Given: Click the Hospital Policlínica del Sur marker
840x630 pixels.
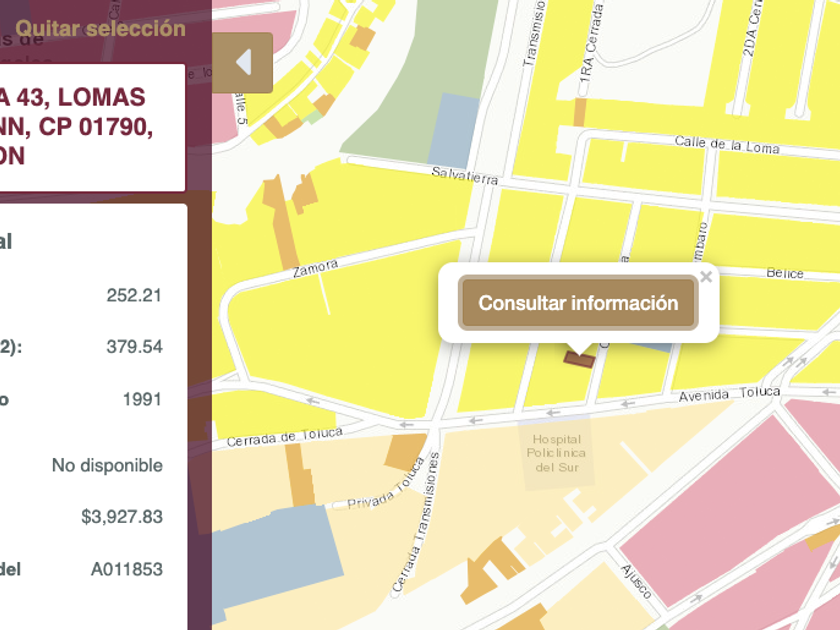Looking at the screenshot, I should (x=556, y=453).
